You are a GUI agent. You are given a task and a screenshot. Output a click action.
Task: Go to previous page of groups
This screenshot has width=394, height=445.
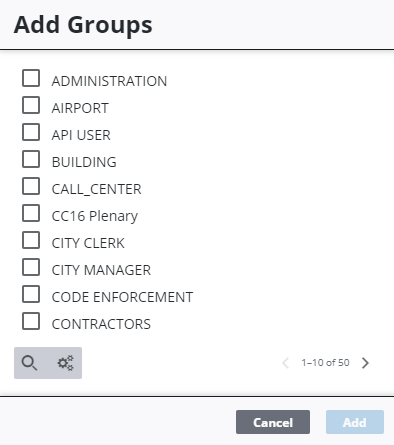pyautogui.click(x=285, y=363)
